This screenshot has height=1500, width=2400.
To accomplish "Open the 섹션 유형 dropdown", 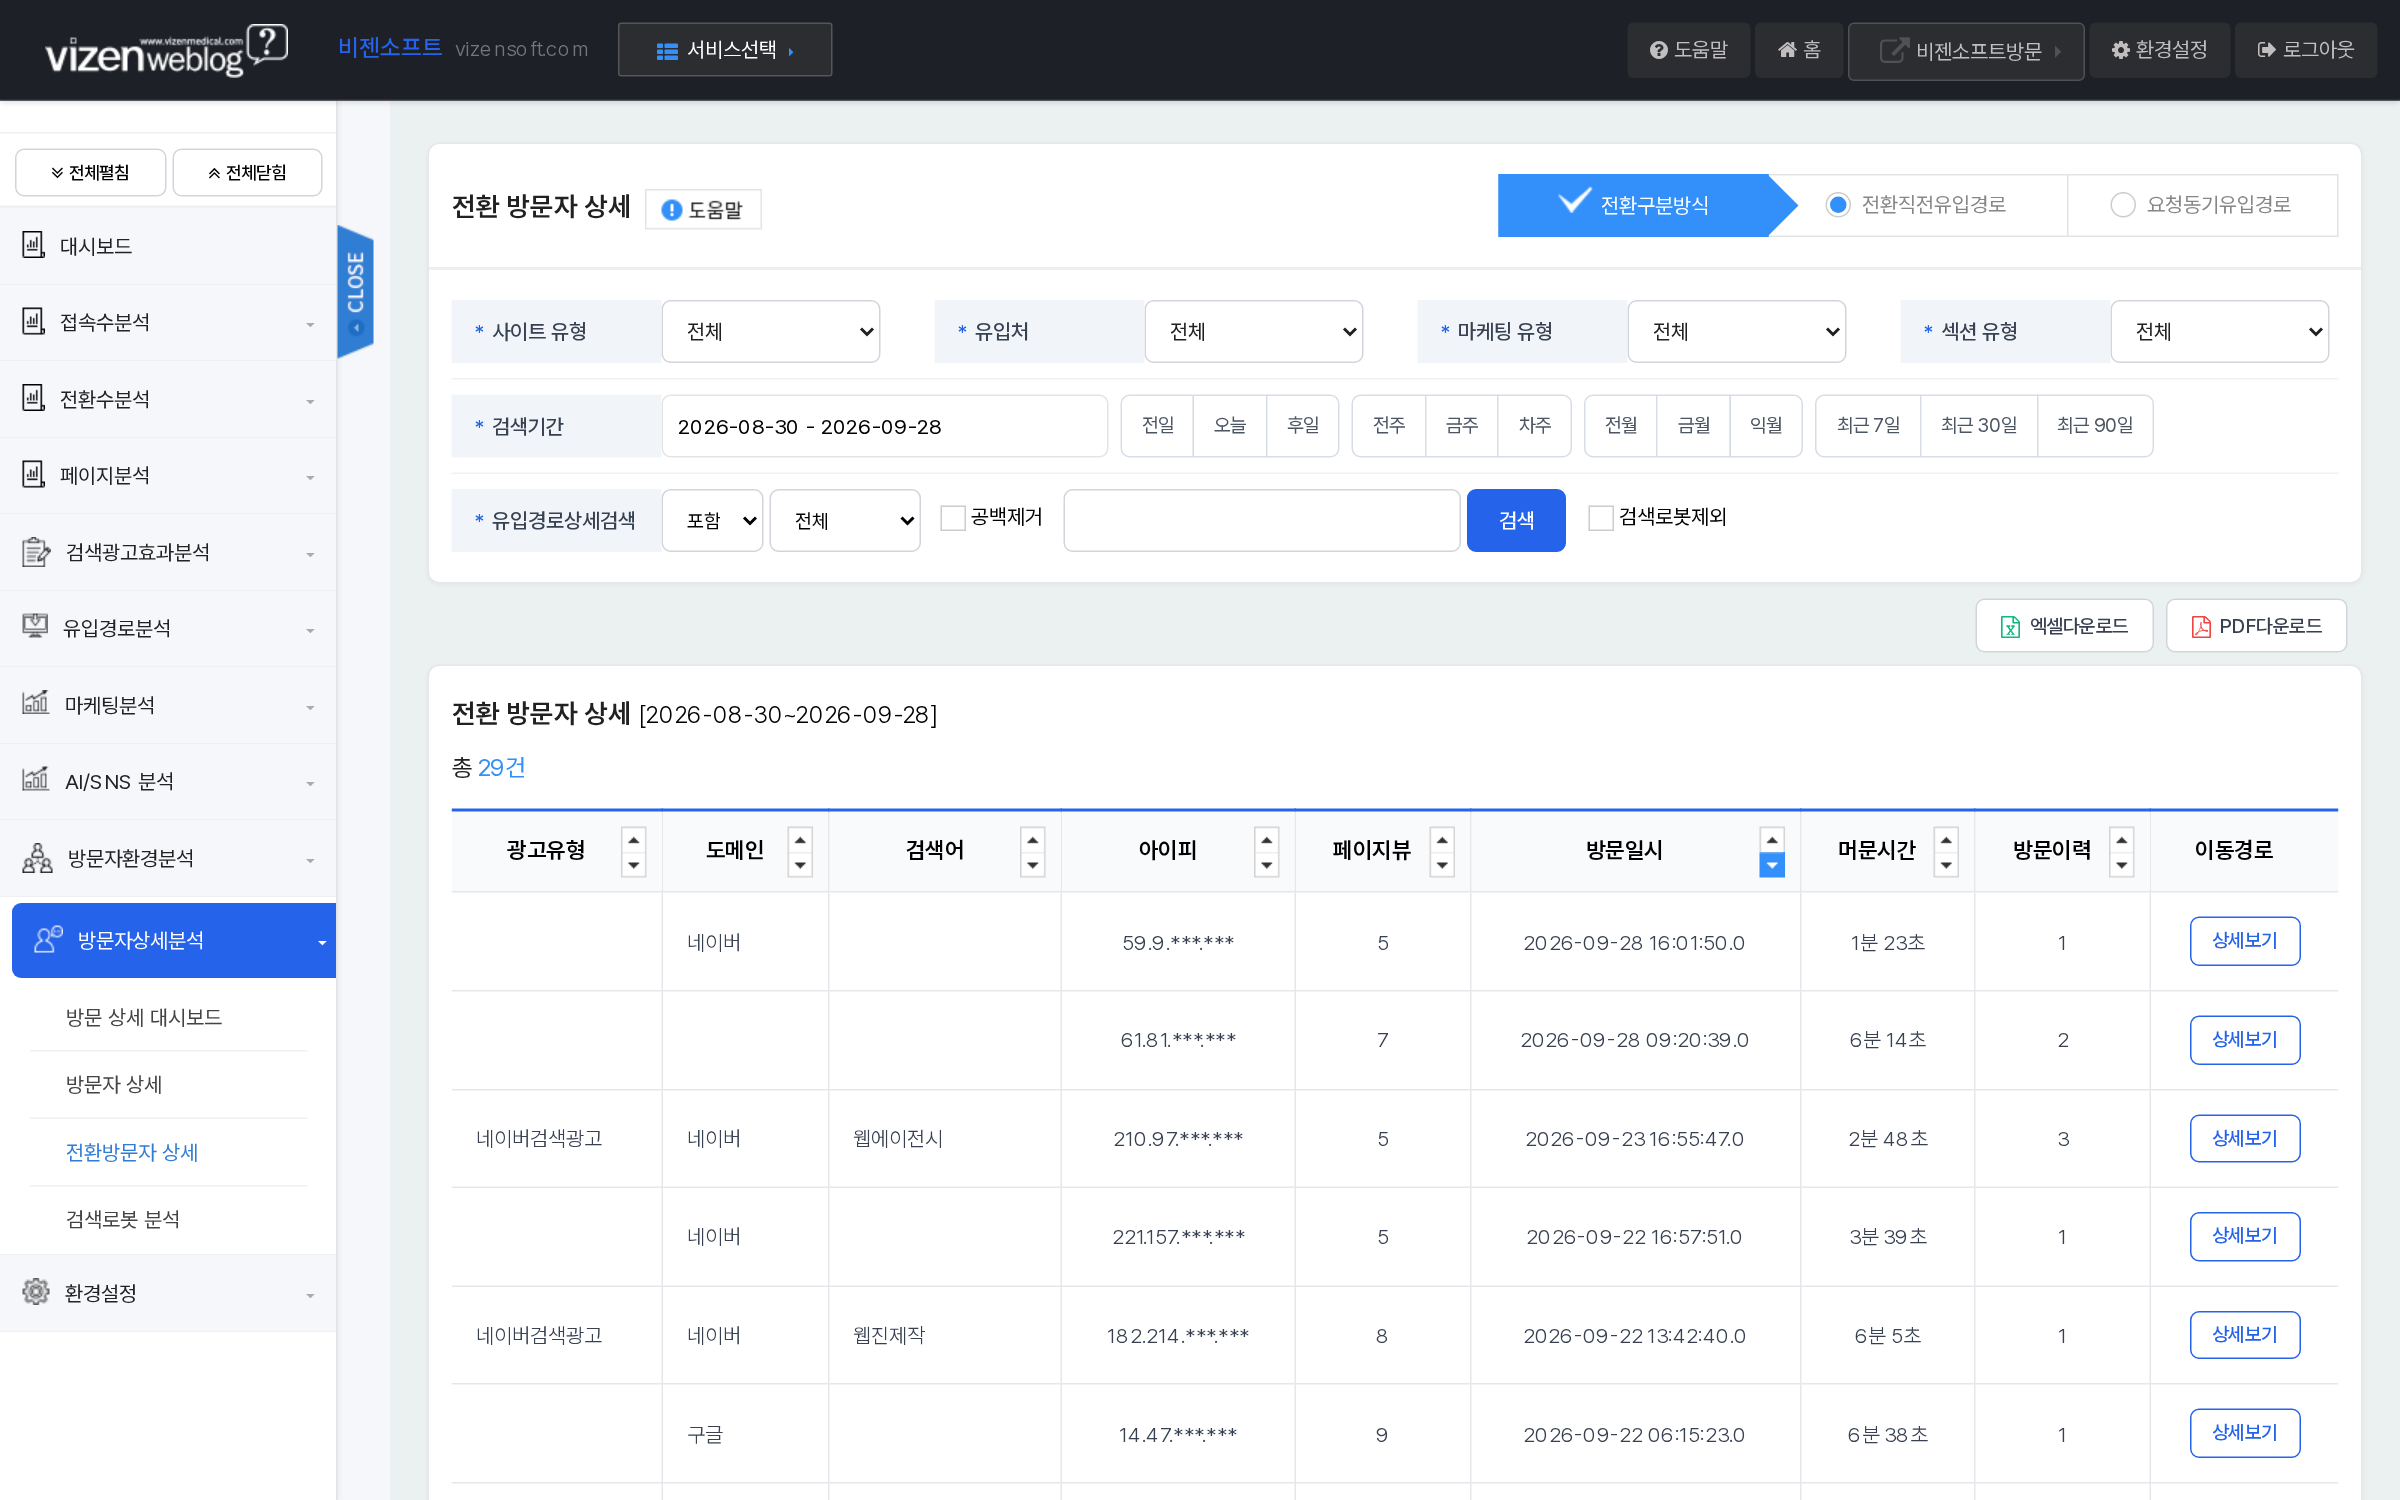I will click(x=2220, y=331).
